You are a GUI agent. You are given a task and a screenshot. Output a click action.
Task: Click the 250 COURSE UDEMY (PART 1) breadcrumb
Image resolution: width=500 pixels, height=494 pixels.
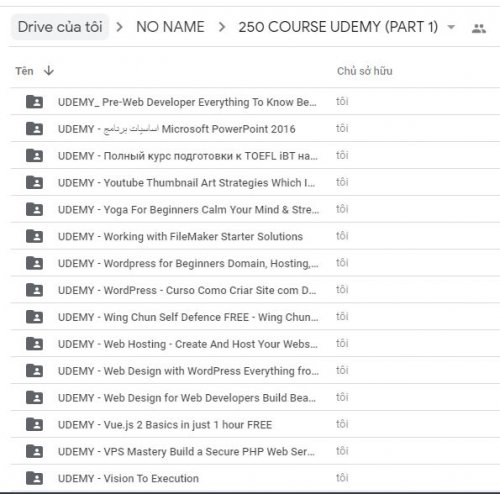(338, 27)
